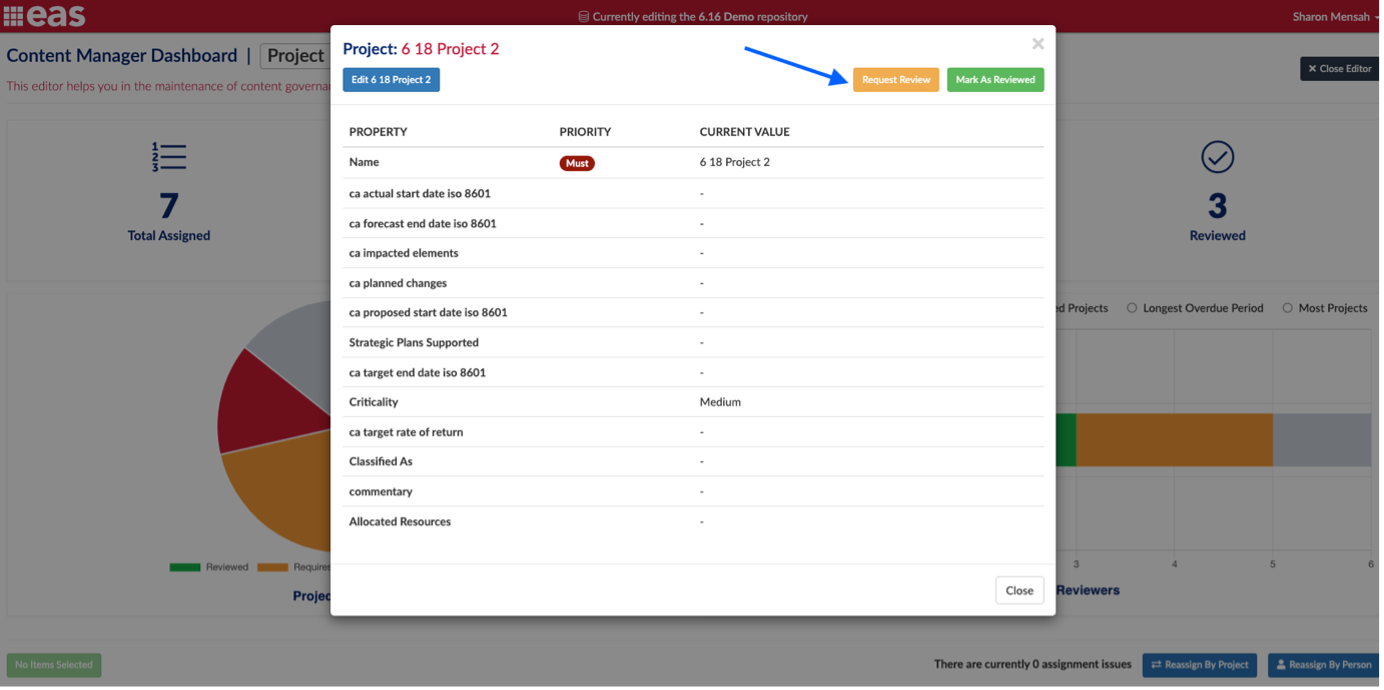Screen dimensions: 1384x690
Task: Click the No Items Selected button
Action: [x=54, y=665]
